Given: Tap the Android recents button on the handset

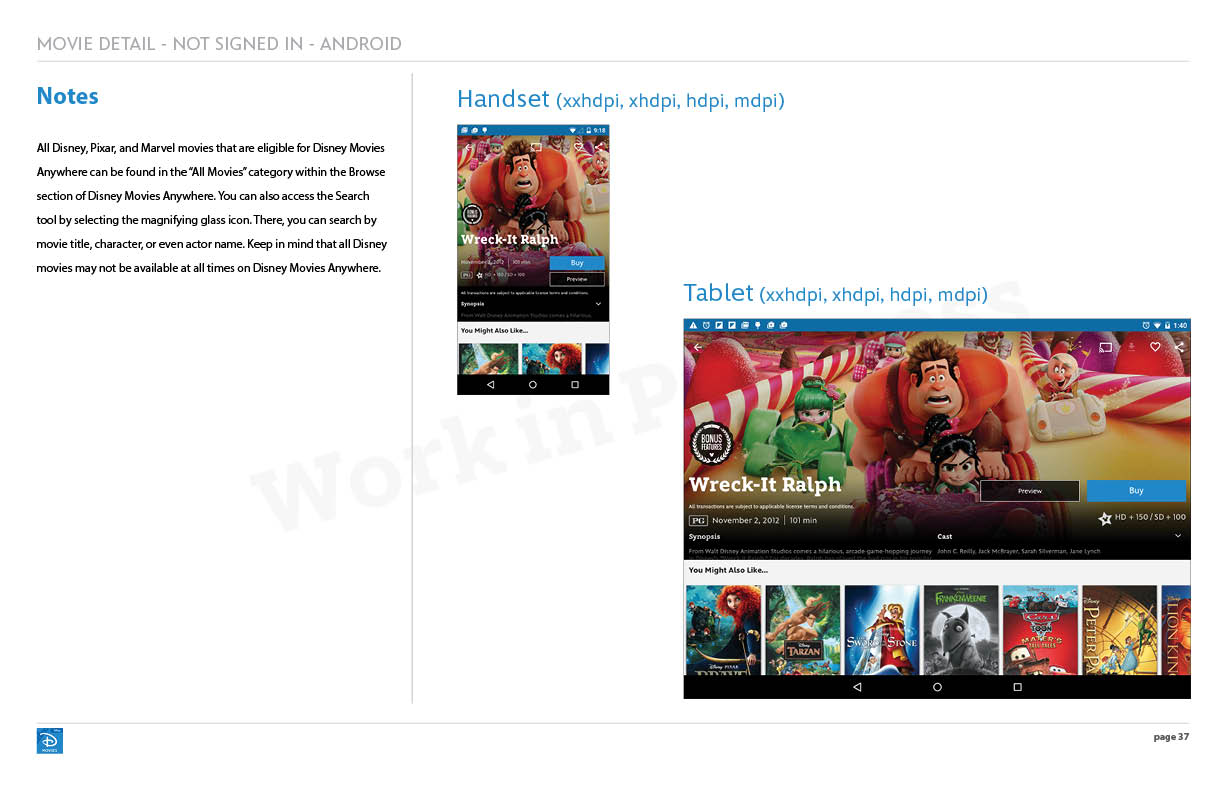Looking at the screenshot, I should (x=575, y=384).
